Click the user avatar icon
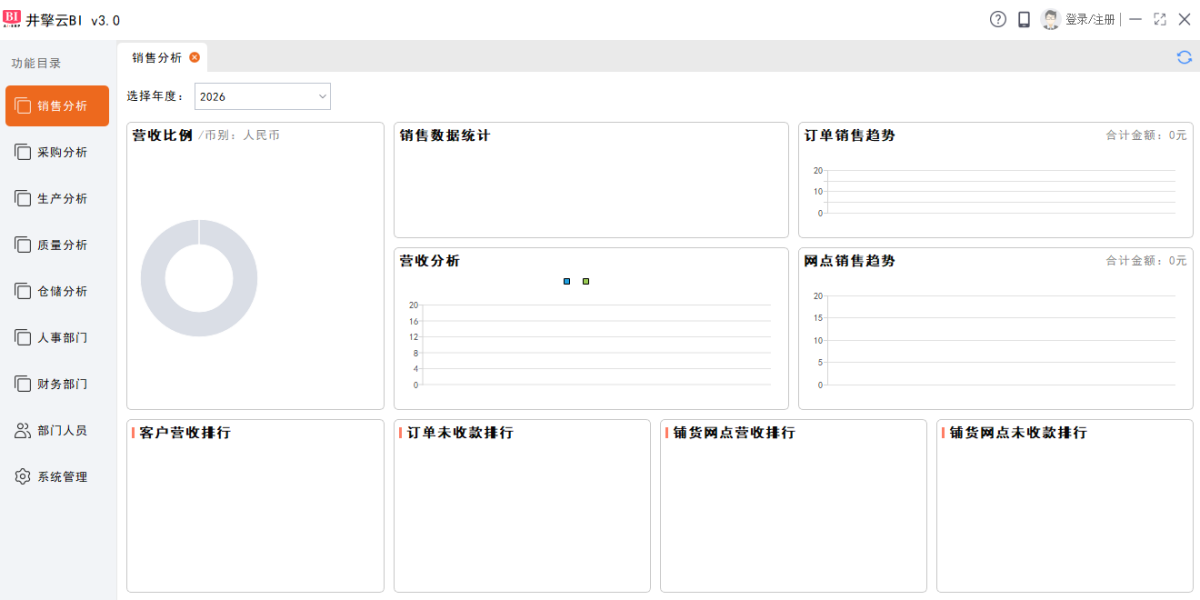This screenshot has height=600, width=1200. [x=1051, y=19]
